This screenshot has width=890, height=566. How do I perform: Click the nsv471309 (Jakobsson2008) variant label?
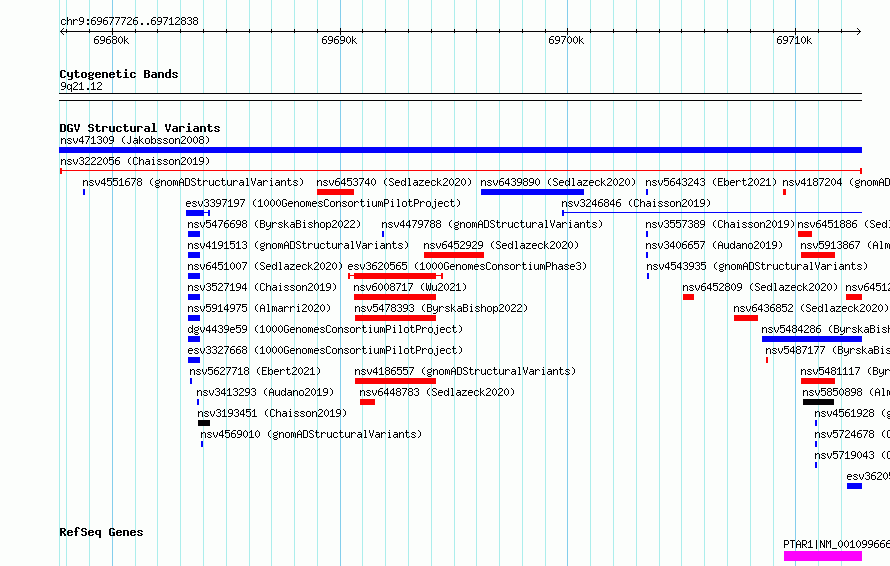click(x=135, y=140)
